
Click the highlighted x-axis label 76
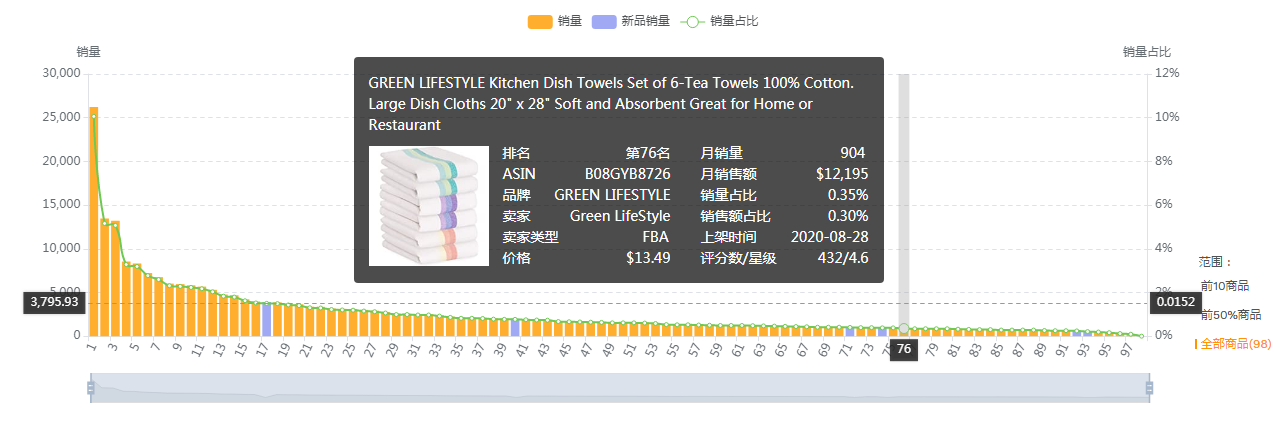(904, 349)
